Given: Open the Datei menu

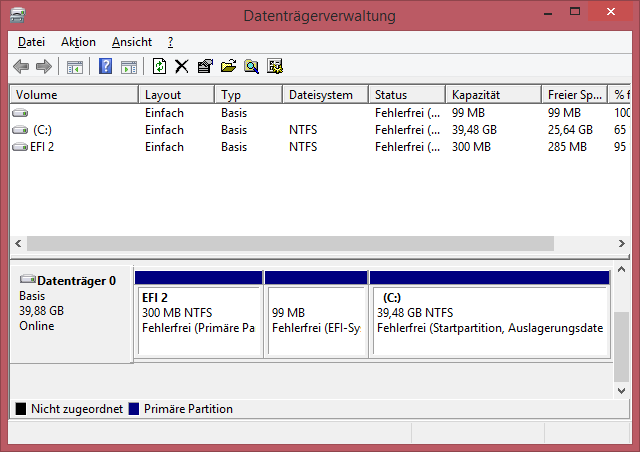Looking at the screenshot, I should 31,42.
